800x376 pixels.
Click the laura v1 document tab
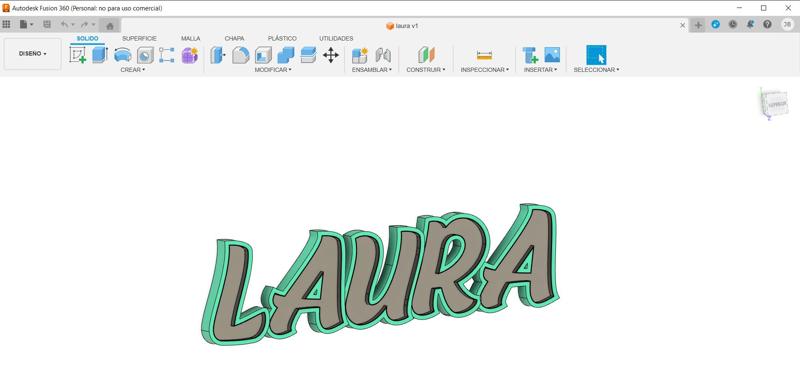(x=402, y=26)
